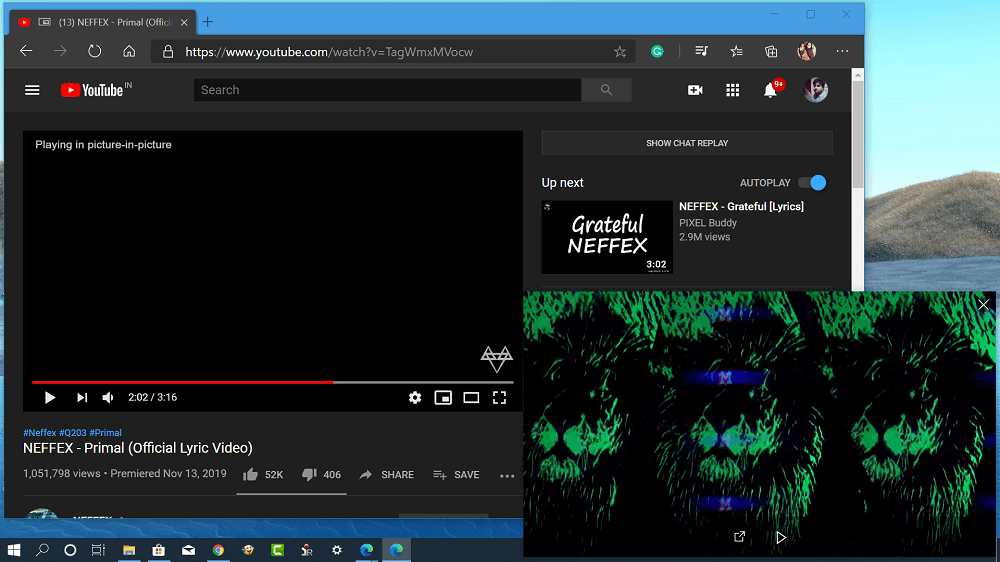The height and width of the screenshot is (562, 1000).
Task: Open the PIXEL Buddy channel name
Action: (x=708, y=223)
